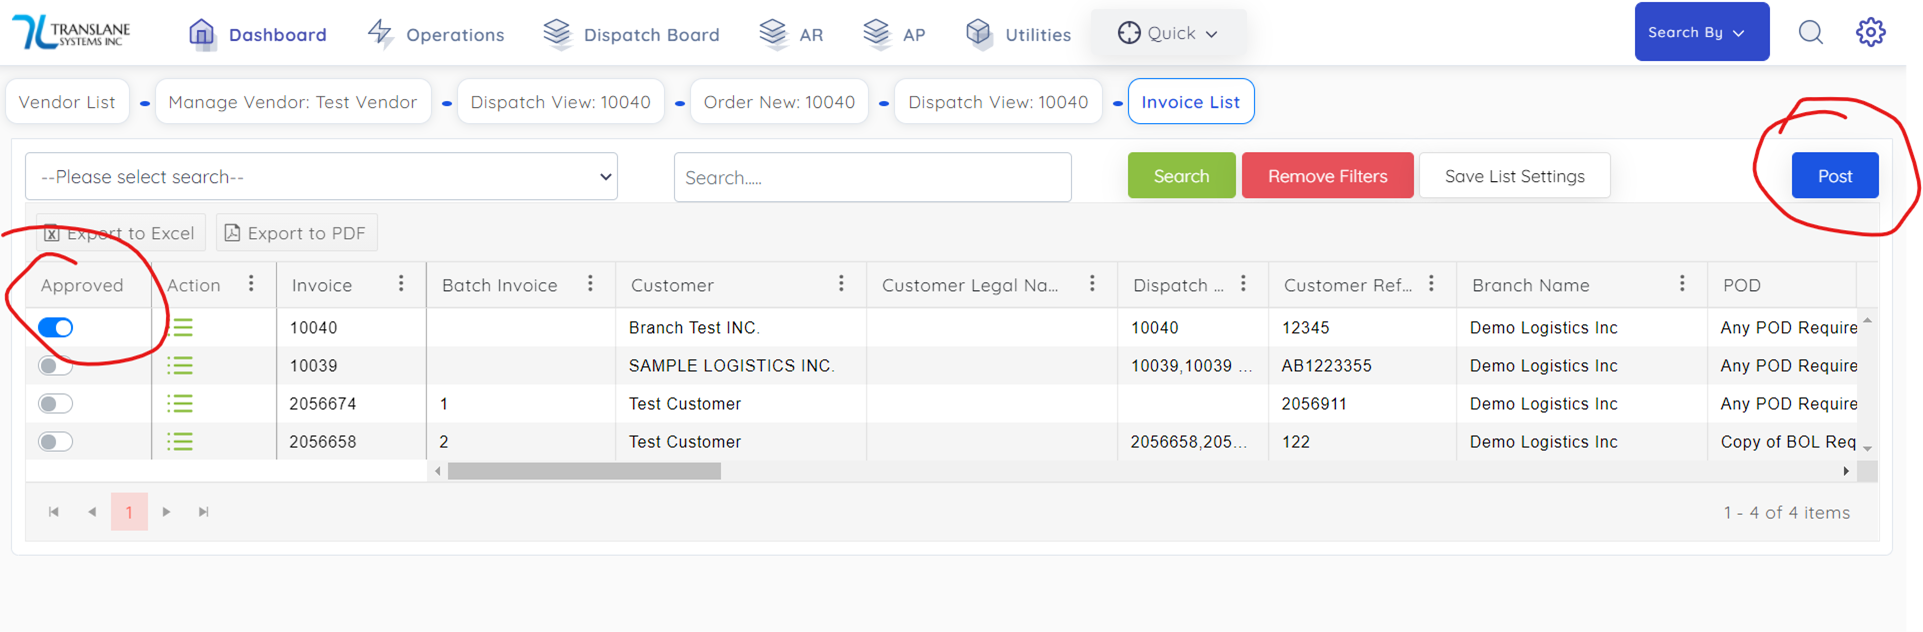Image resolution: width=1923 pixels, height=632 pixels.
Task: Export the invoice list to PDF
Action: (x=296, y=233)
